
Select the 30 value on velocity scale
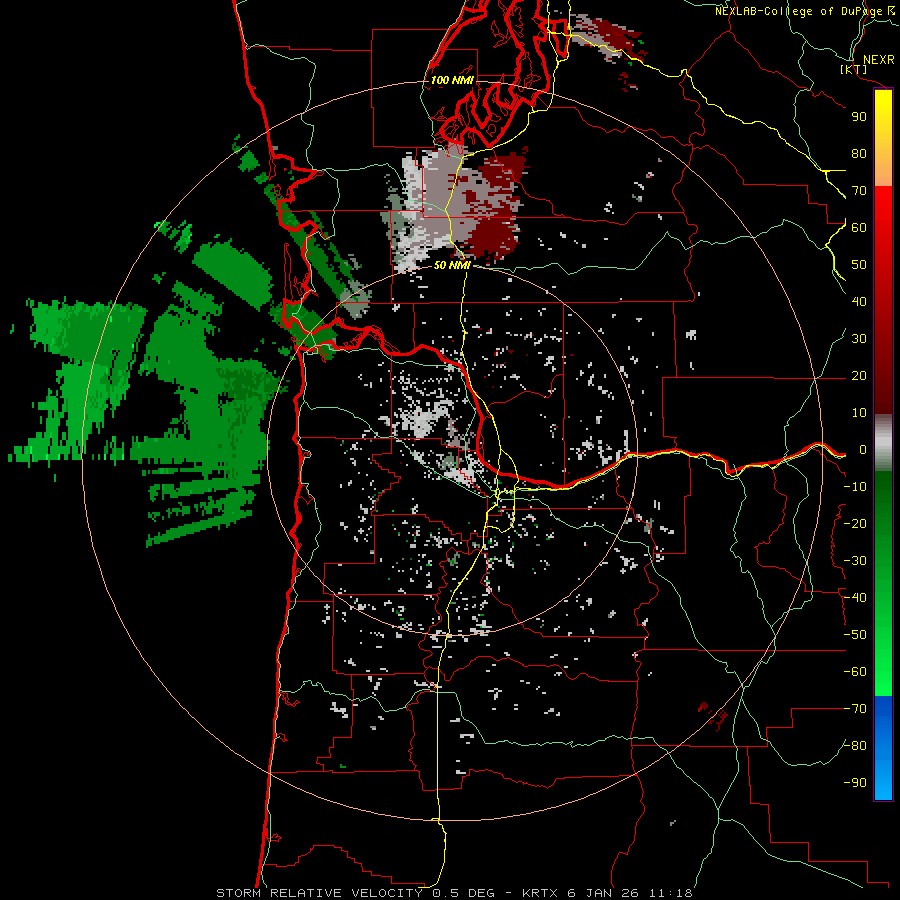[859, 339]
